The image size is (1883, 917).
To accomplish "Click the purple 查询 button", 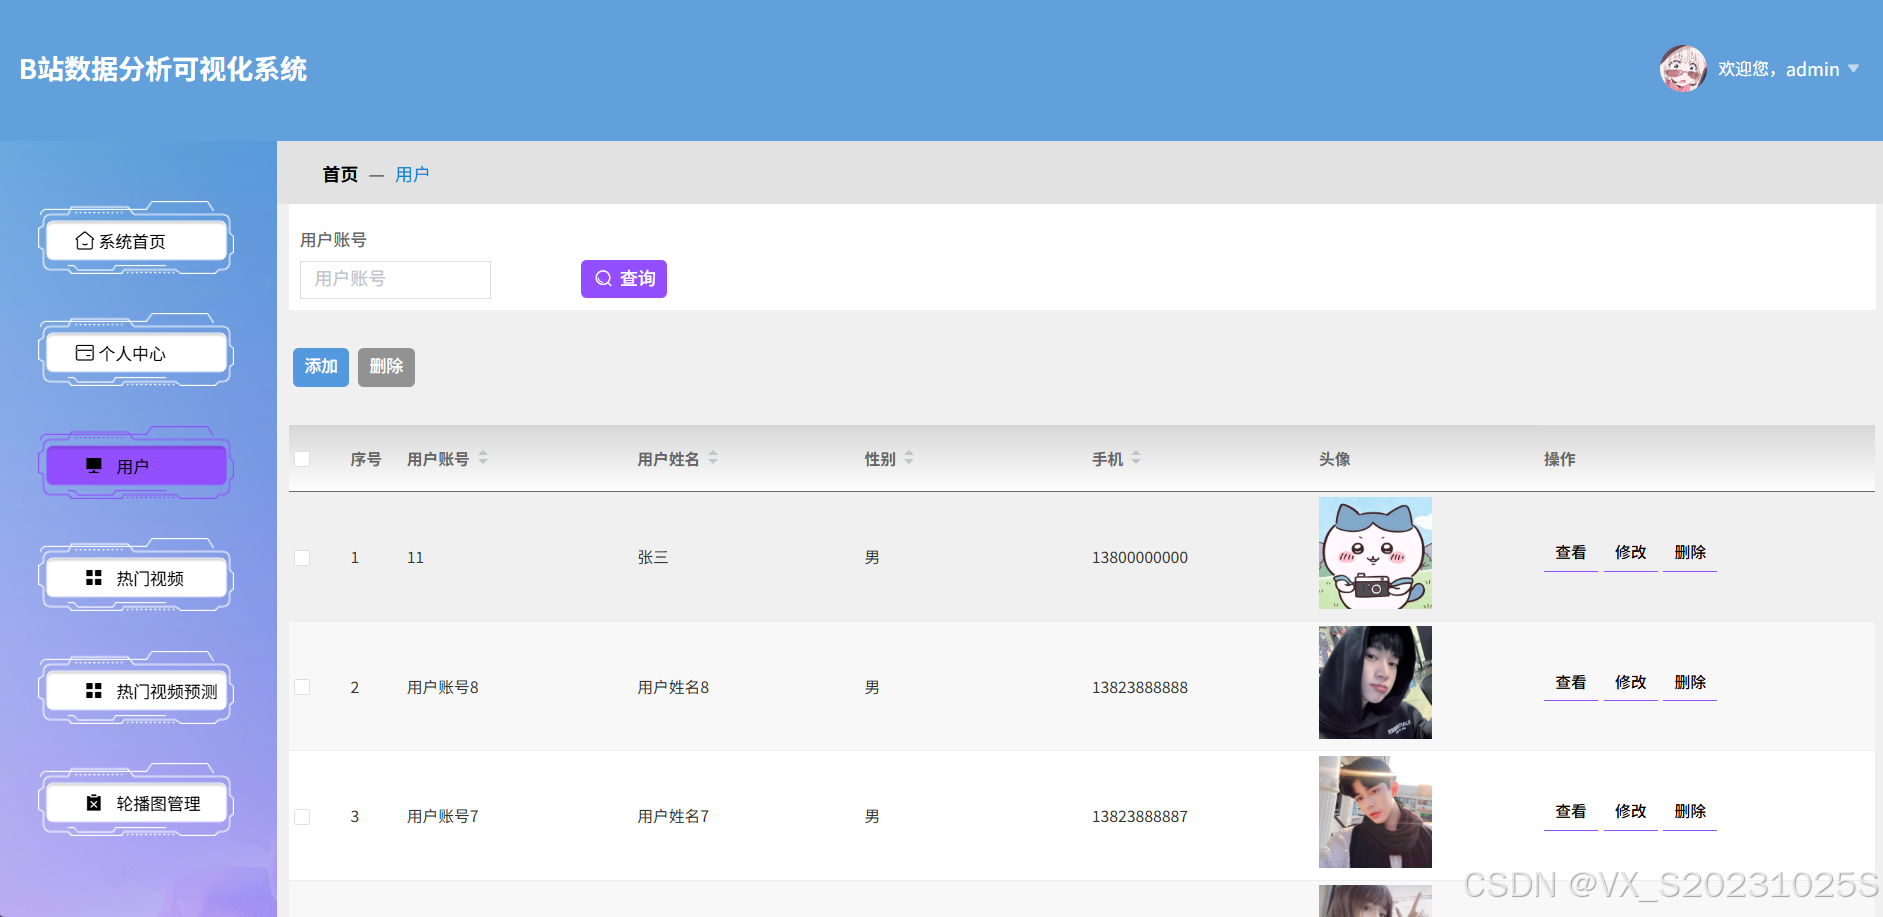I will [624, 279].
